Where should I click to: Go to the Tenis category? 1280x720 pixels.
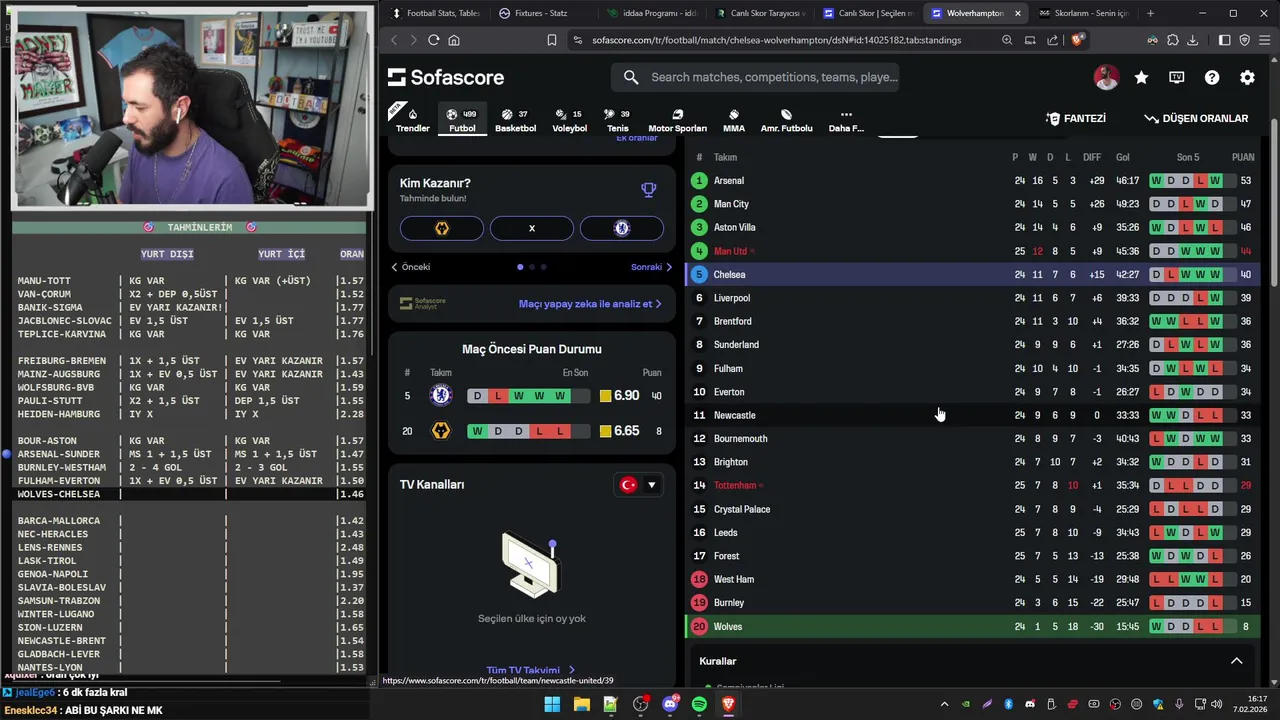618,120
